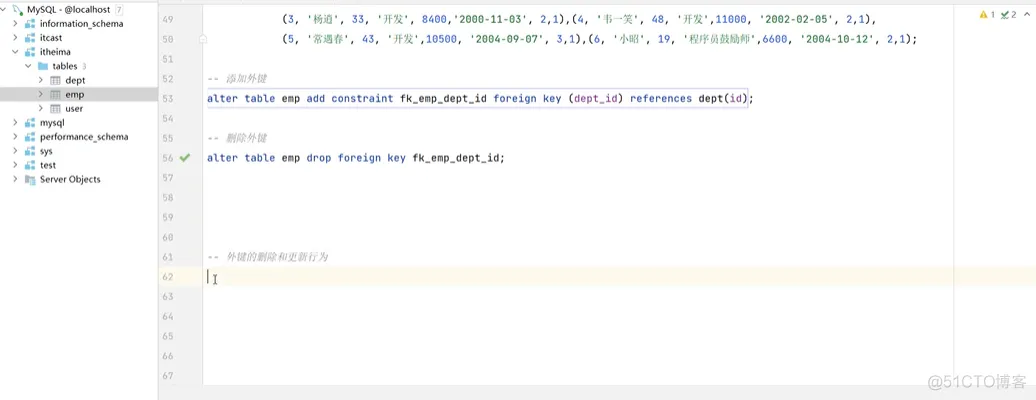Click the tables folder icon
Screen dimensions: 1036x400
(x=43, y=66)
